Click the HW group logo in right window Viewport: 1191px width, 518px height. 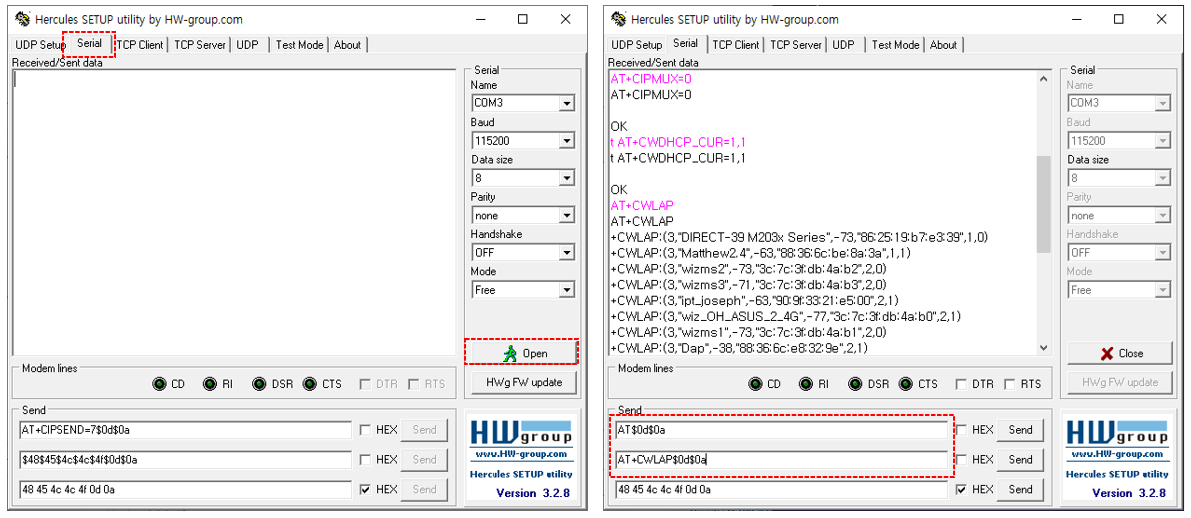pos(1117,433)
